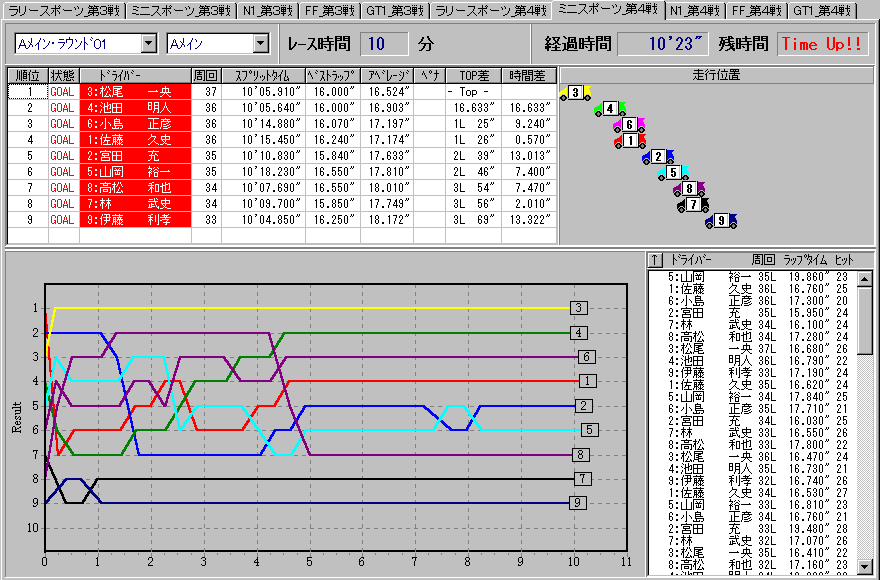This screenshot has width=880, height=580.
Task: Click the yellow car number 3 icon
Action: point(576,93)
